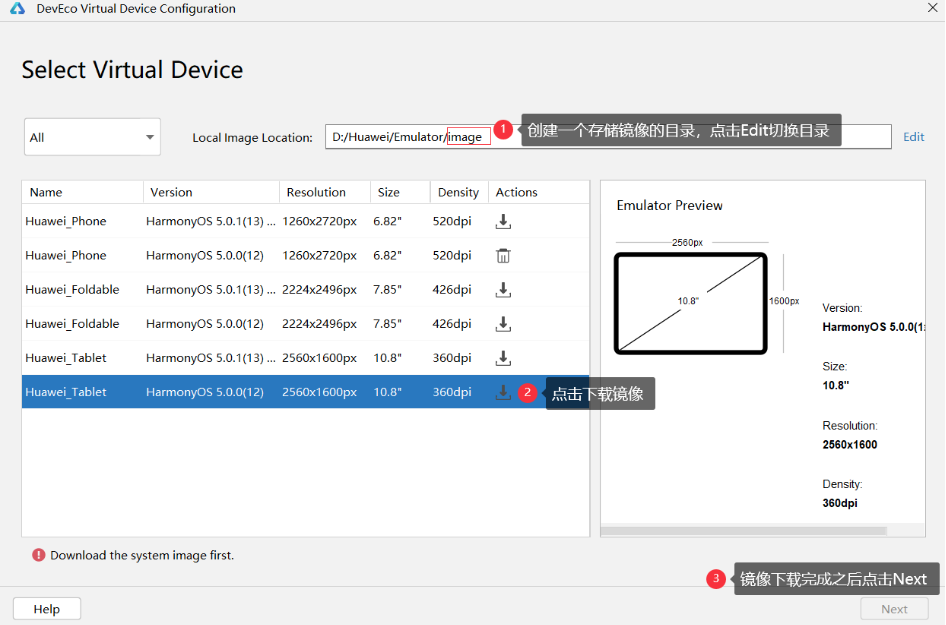Image resolution: width=946 pixels, height=625 pixels.
Task: Click the 360dpi density value in preview
Action: coord(840,503)
